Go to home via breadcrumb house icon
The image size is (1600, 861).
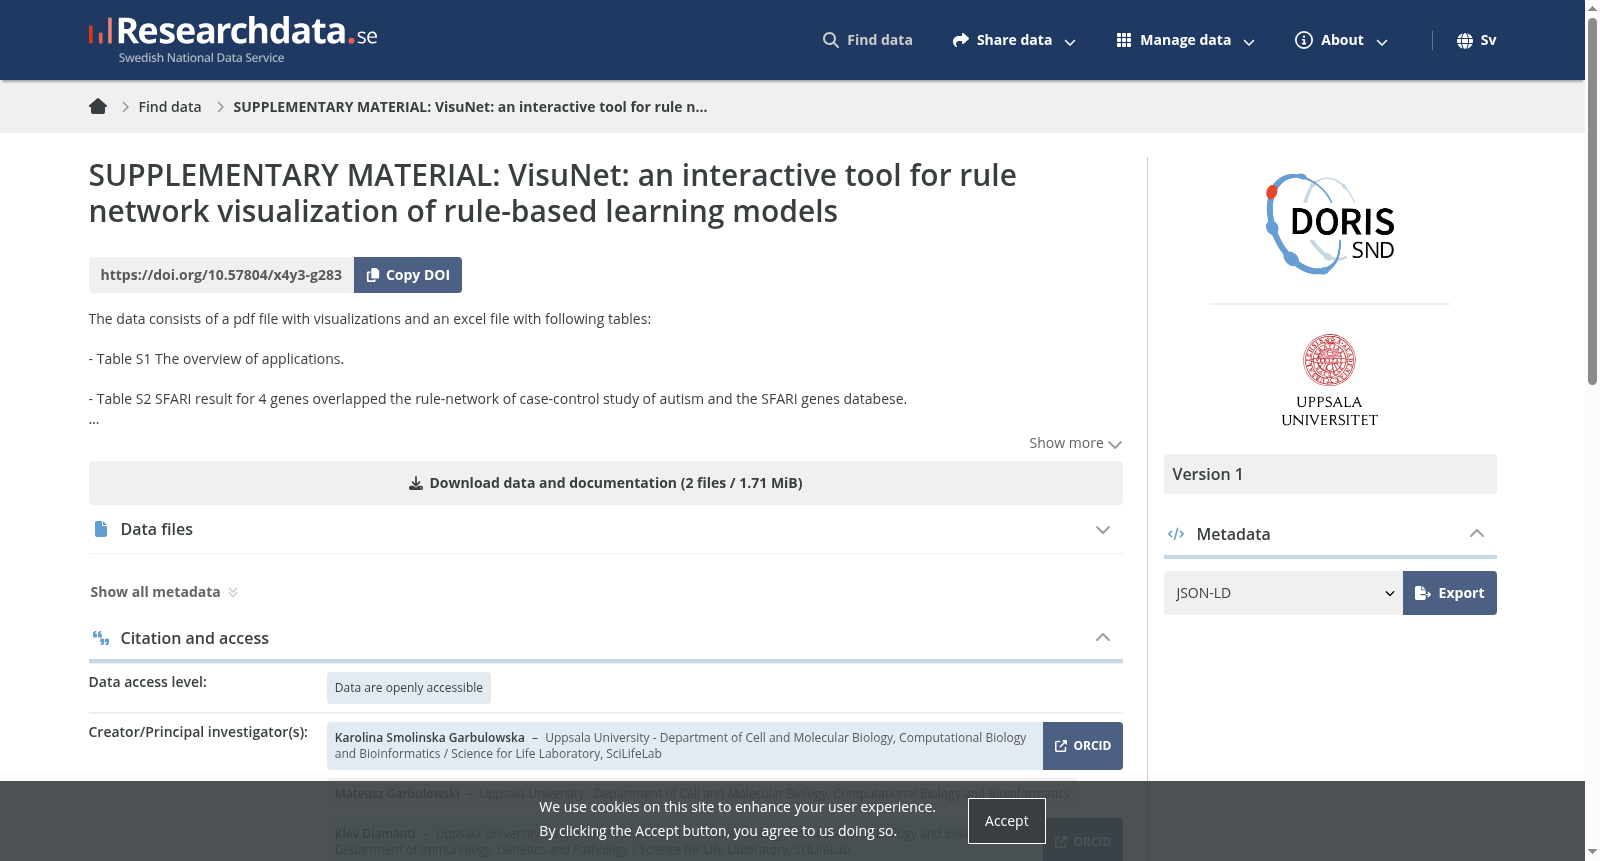[98, 106]
